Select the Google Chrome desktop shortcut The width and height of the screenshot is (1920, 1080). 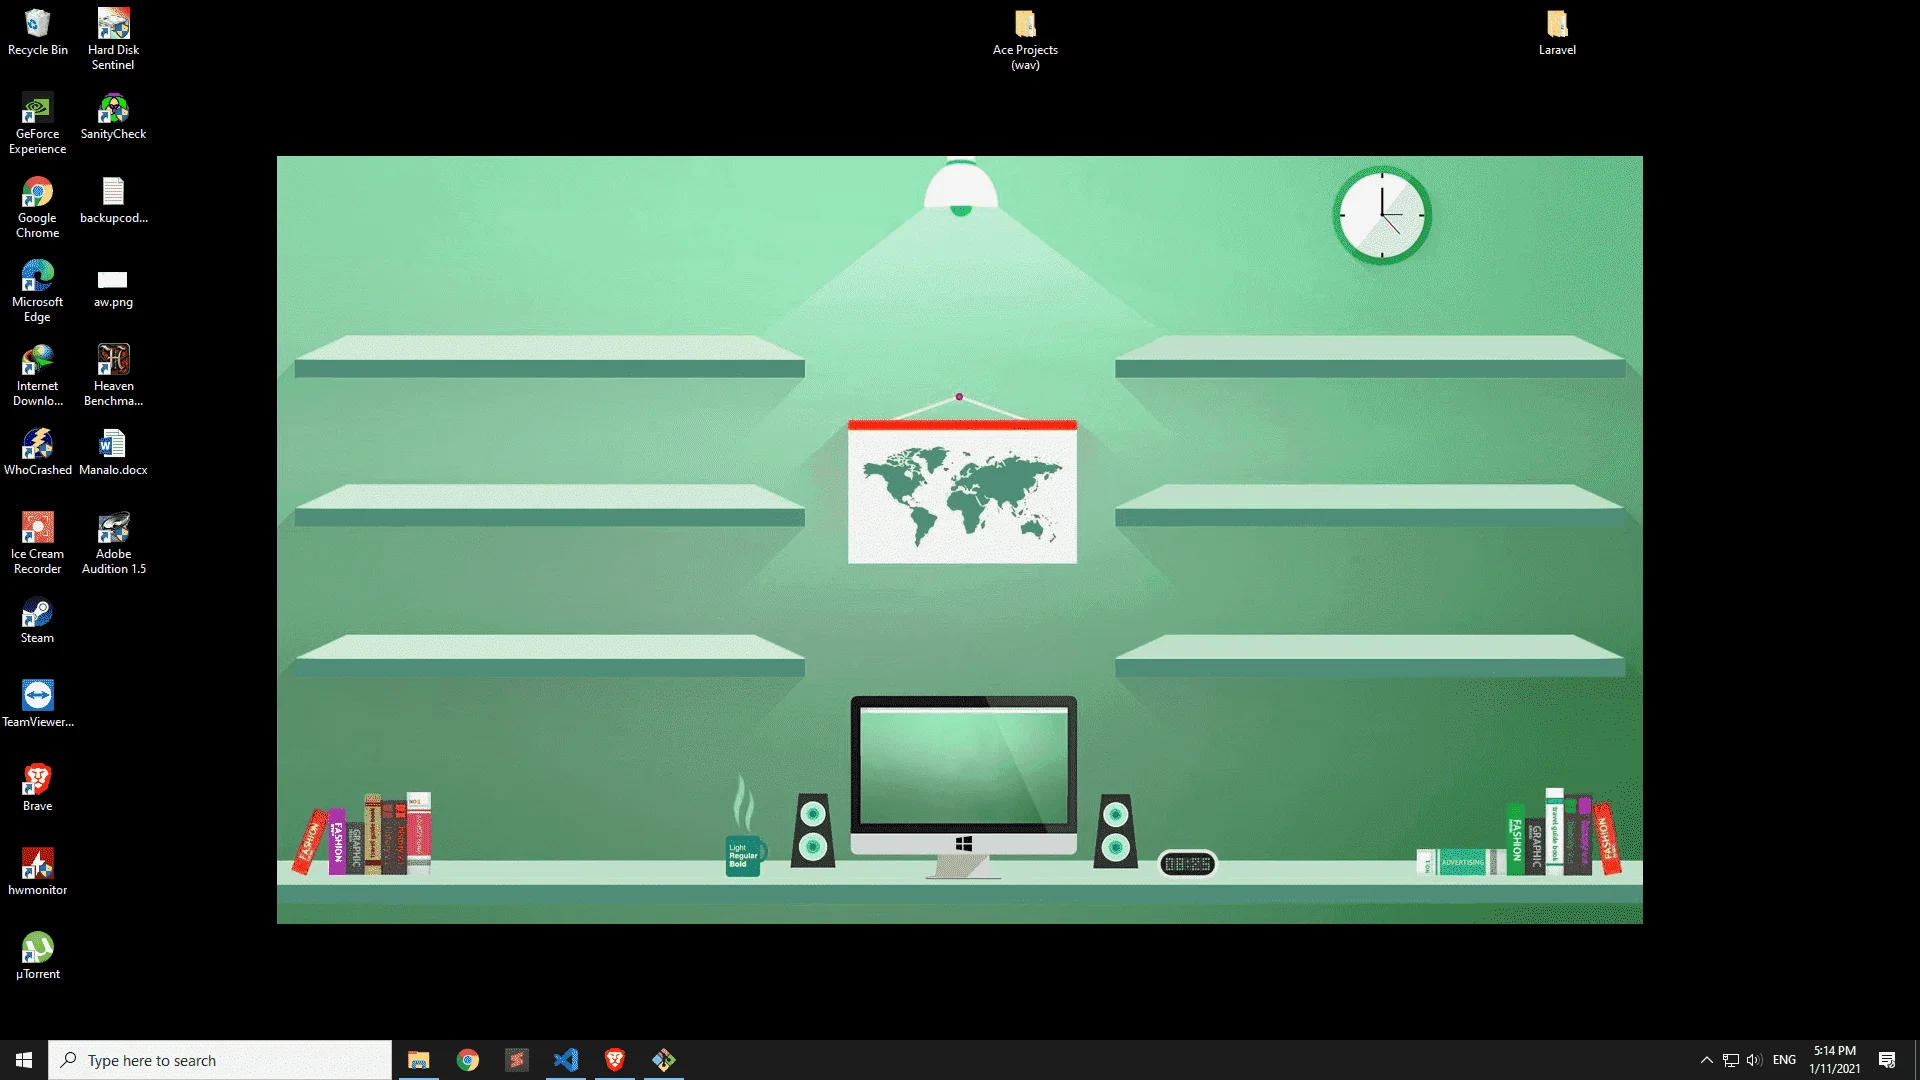point(37,207)
